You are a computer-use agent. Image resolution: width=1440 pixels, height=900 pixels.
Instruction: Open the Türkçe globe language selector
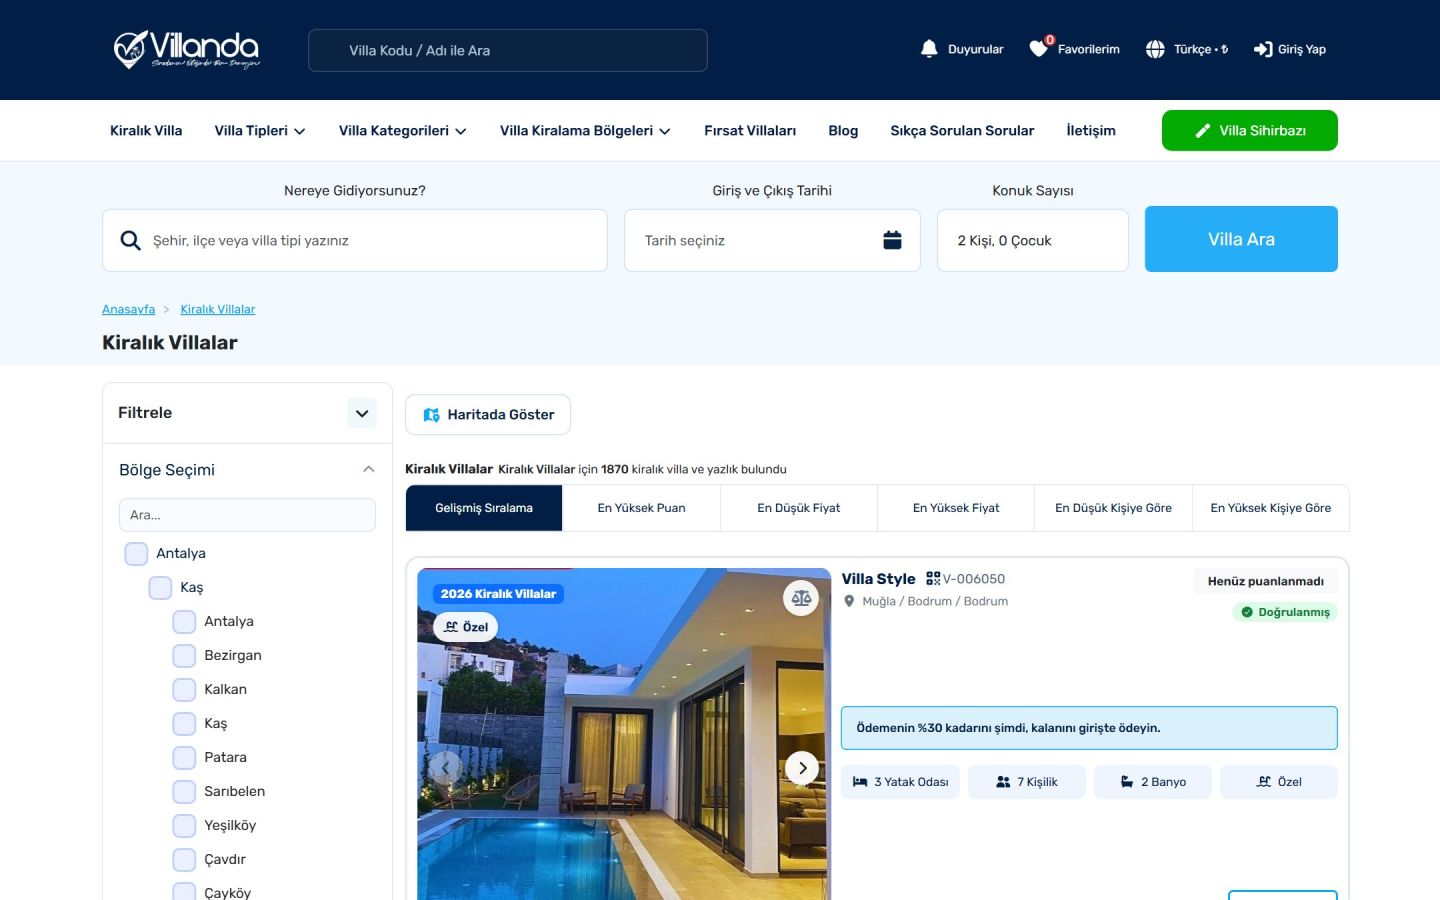1155,49
